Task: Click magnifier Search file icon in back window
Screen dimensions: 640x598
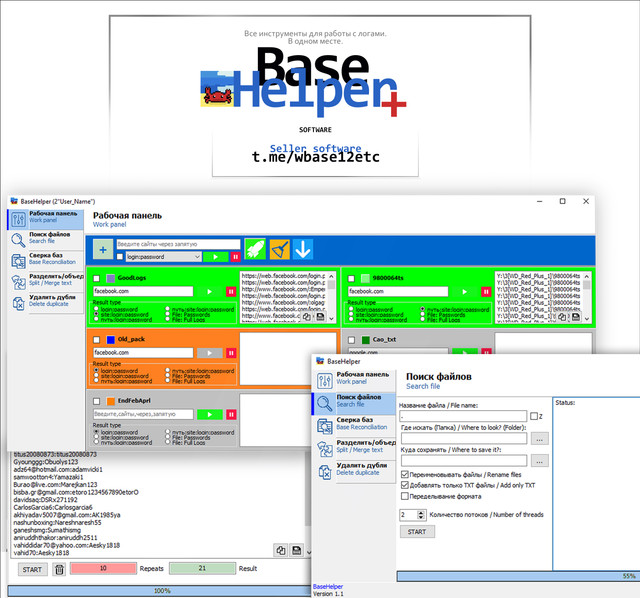Action: coord(18,240)
